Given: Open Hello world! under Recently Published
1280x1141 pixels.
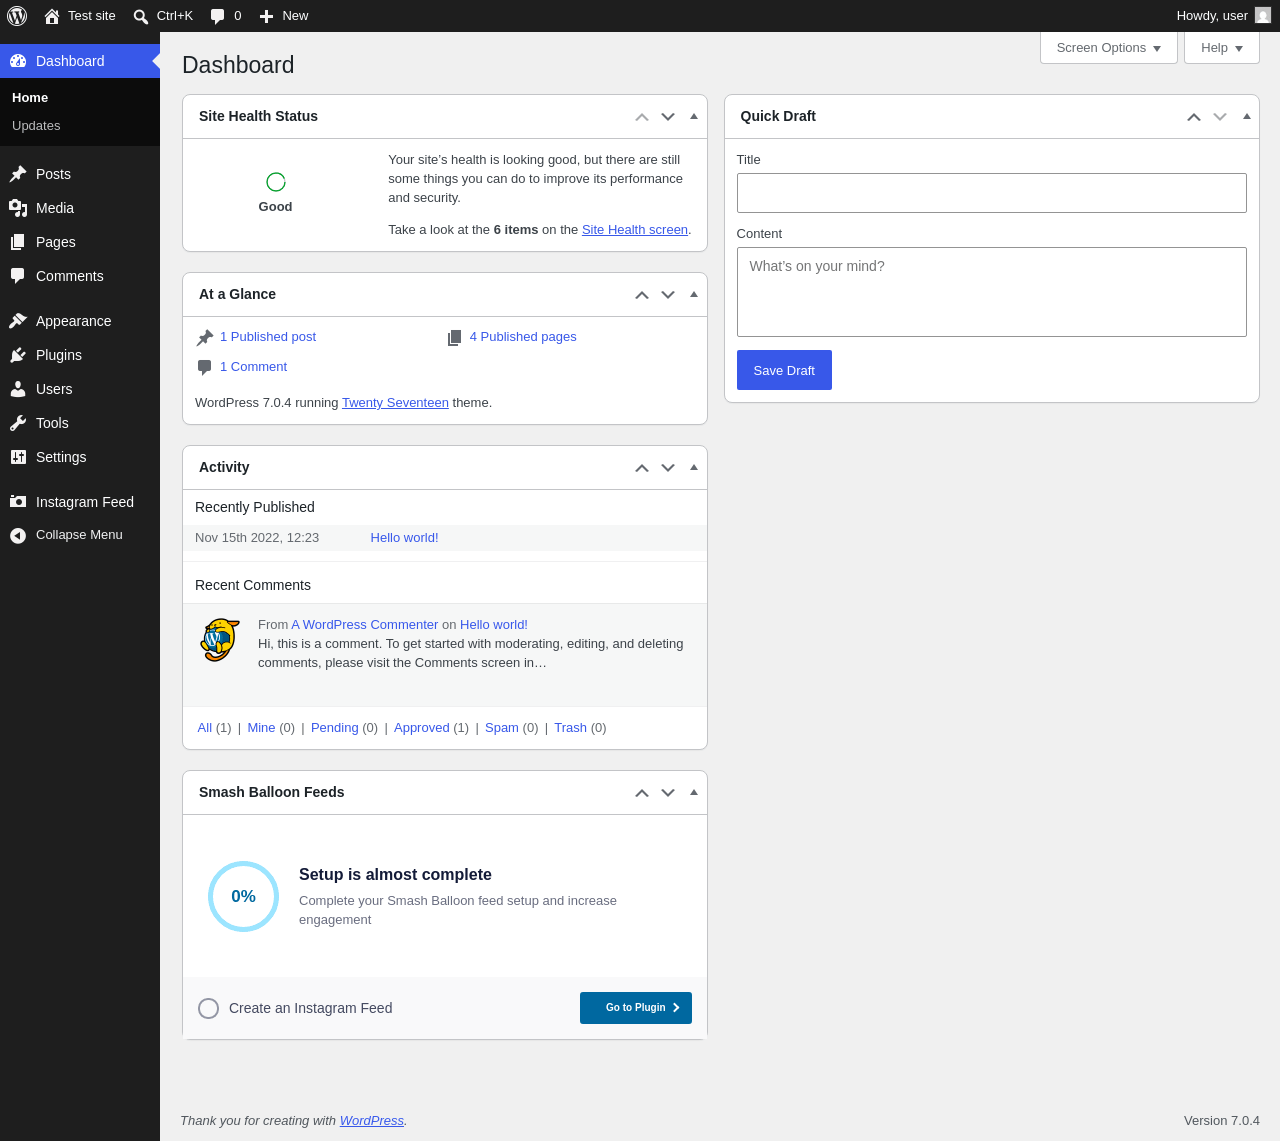Looking at the screenshot, I should pos(404,538).
